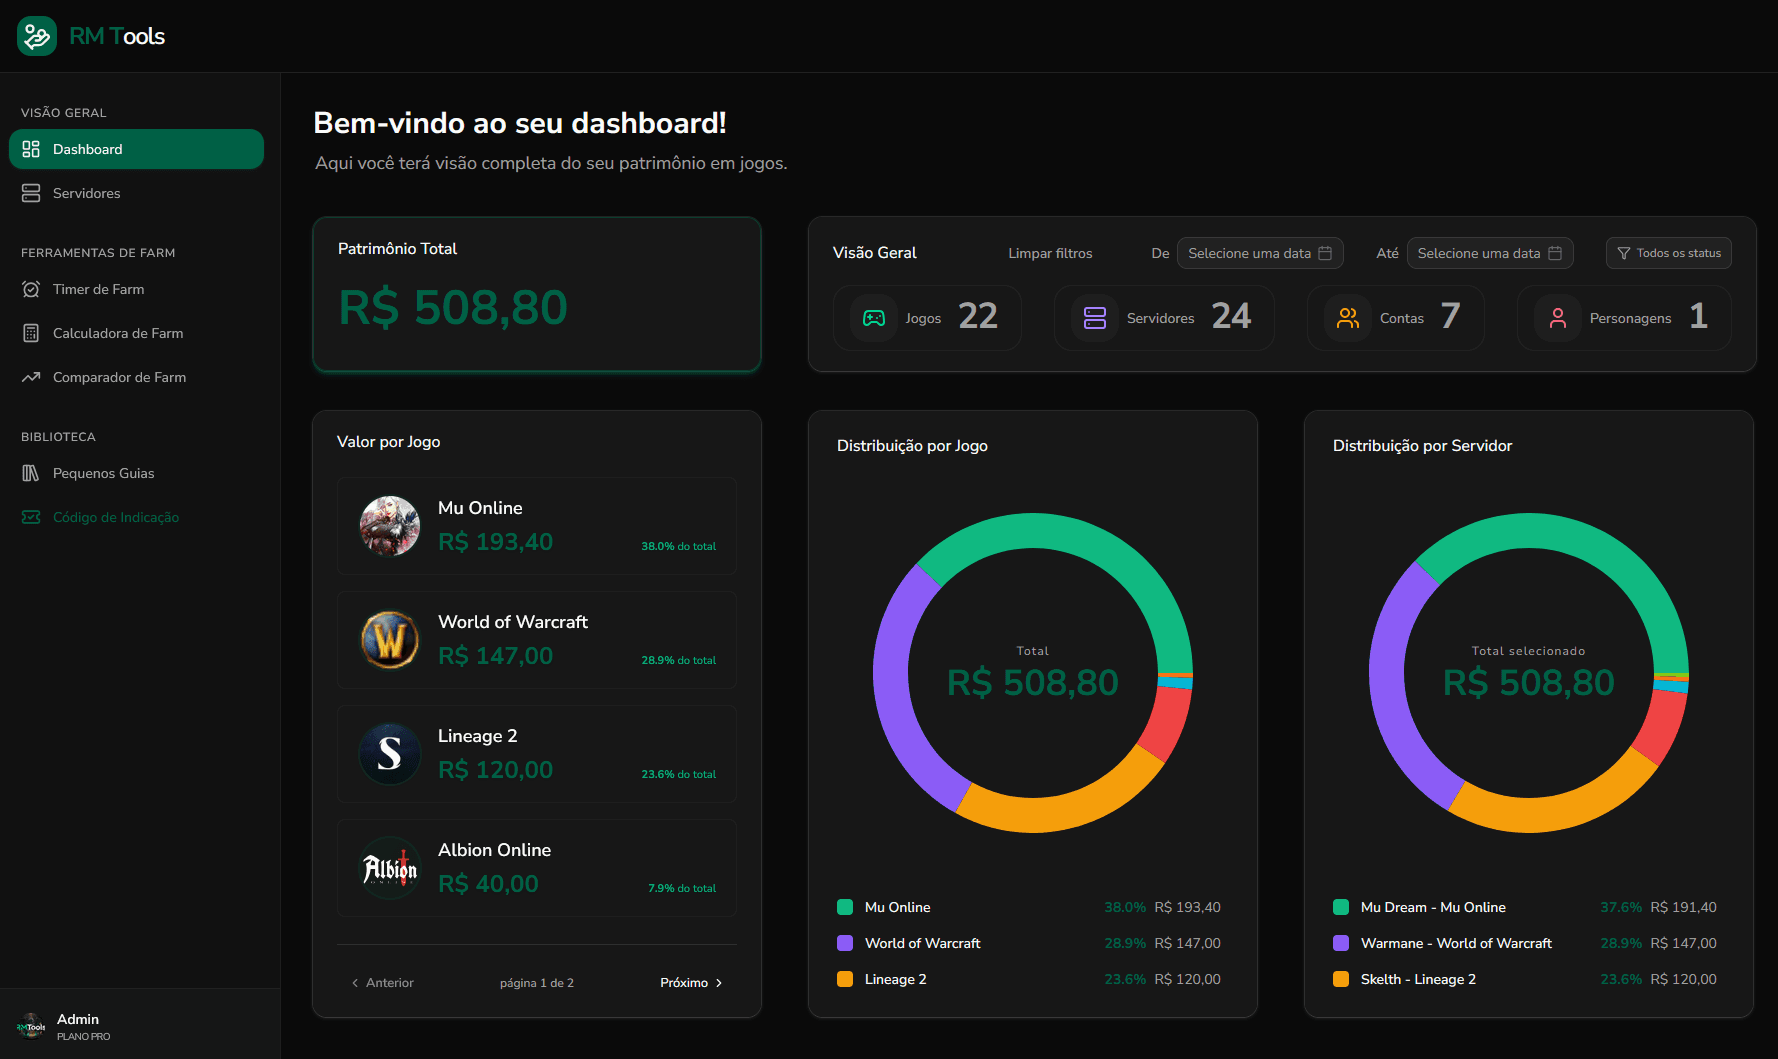Open the 'Todos os status' filter
This screenshot has width=1778, height=1059.
pyautogui.click(x=1668, y=253)
